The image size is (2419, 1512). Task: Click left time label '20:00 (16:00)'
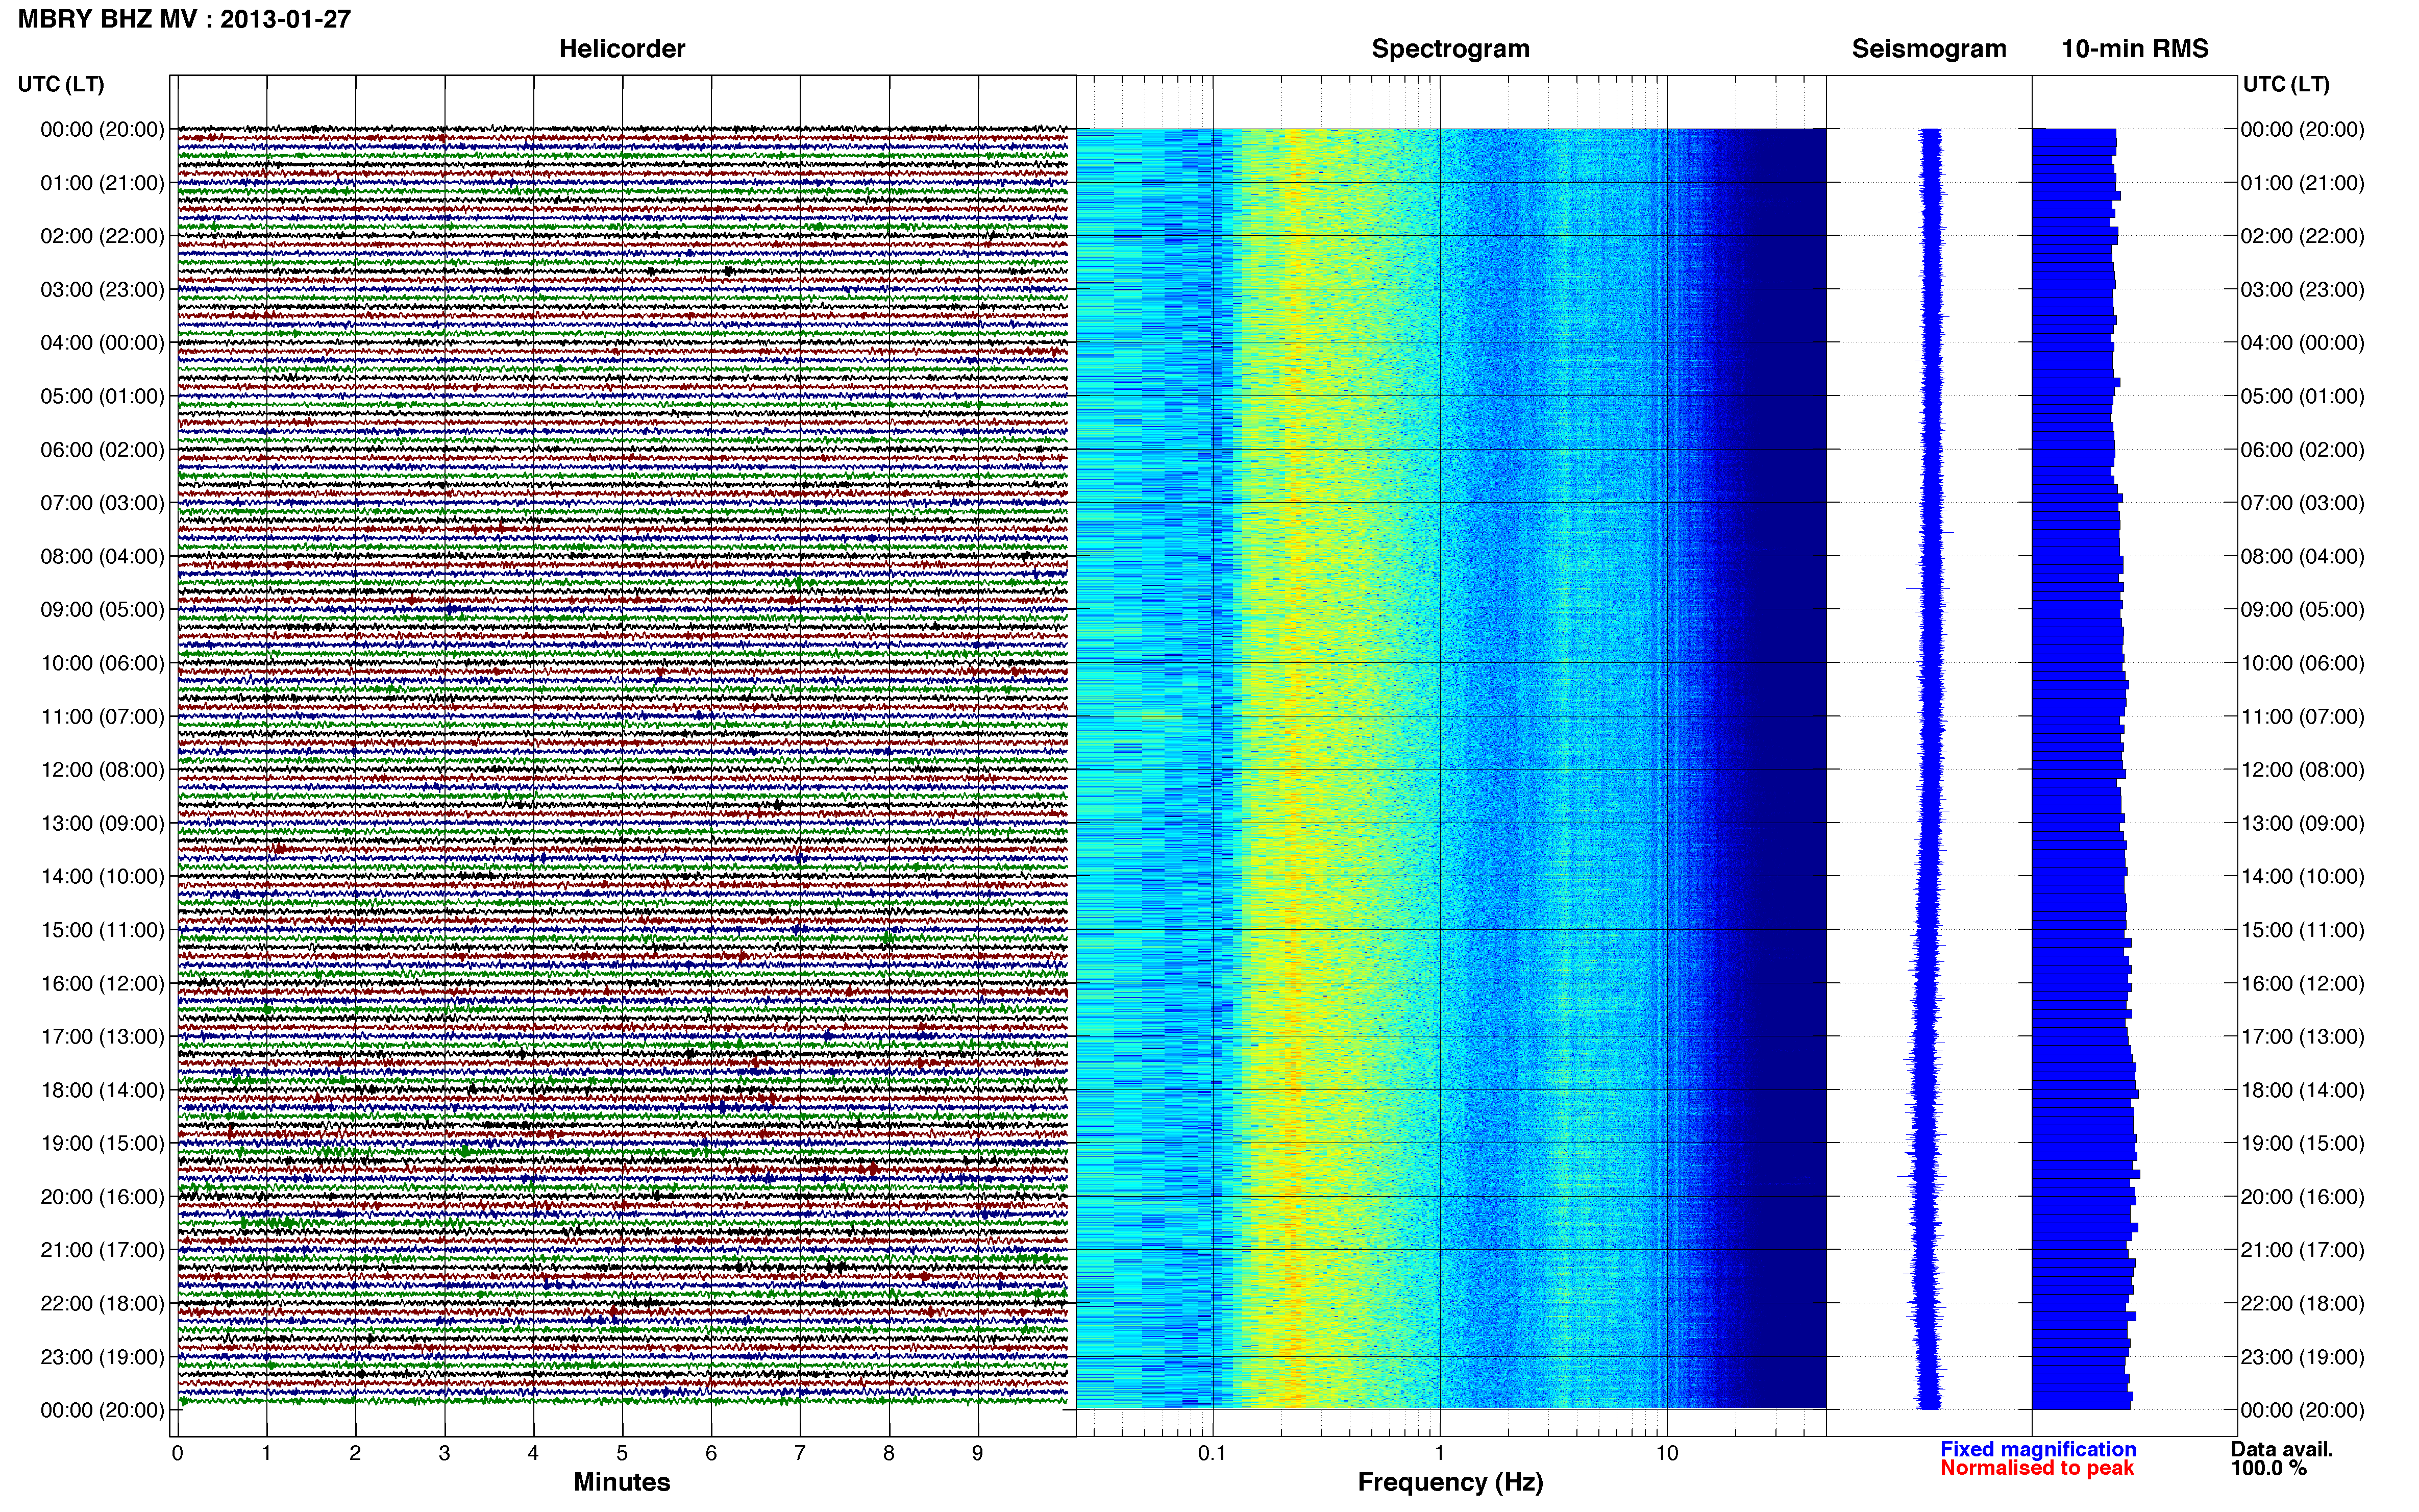point(102,1197)
